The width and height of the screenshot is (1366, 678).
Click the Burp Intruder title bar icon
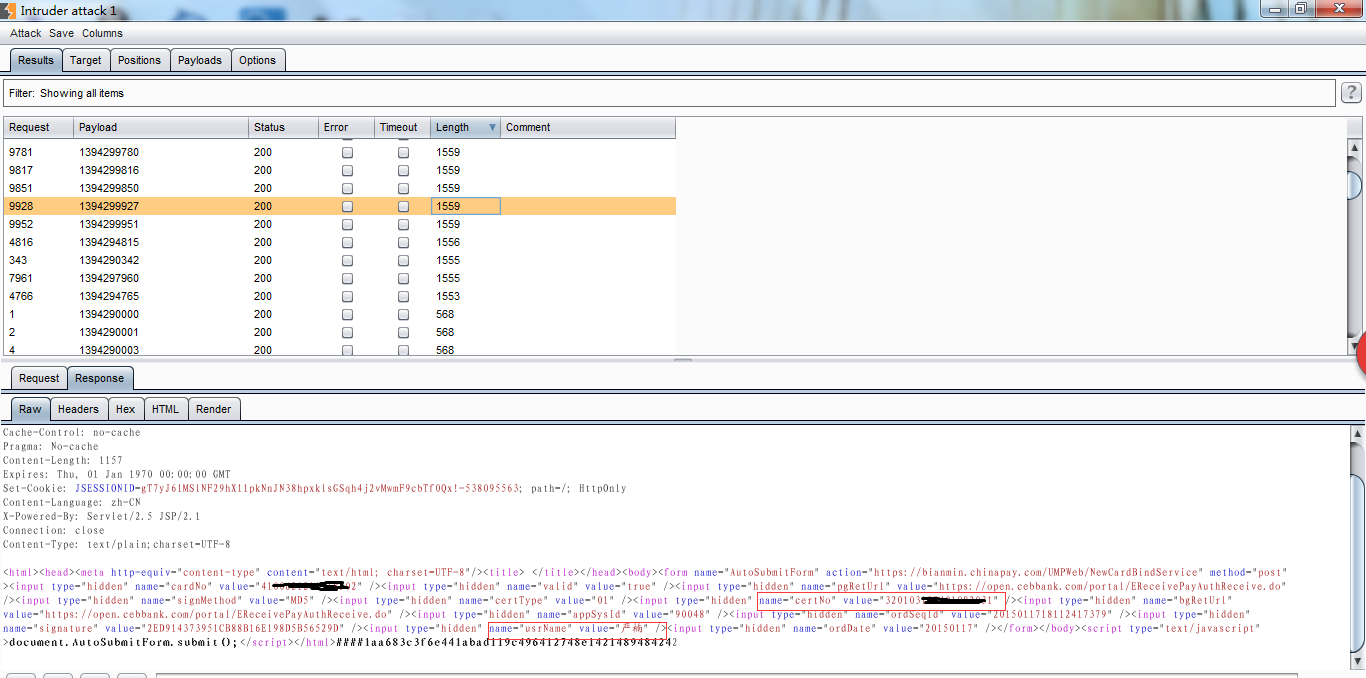pos(9,9)
